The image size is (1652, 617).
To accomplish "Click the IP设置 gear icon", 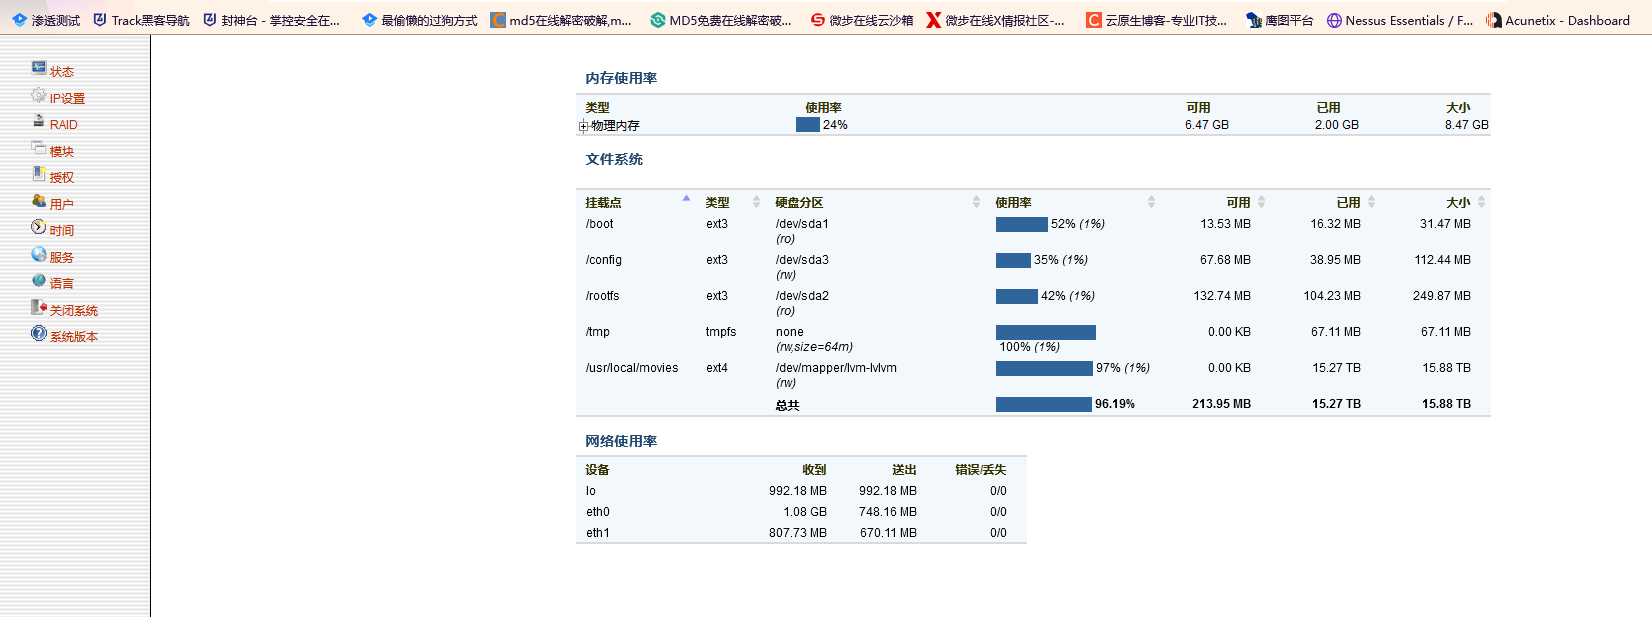I will 38,95.
